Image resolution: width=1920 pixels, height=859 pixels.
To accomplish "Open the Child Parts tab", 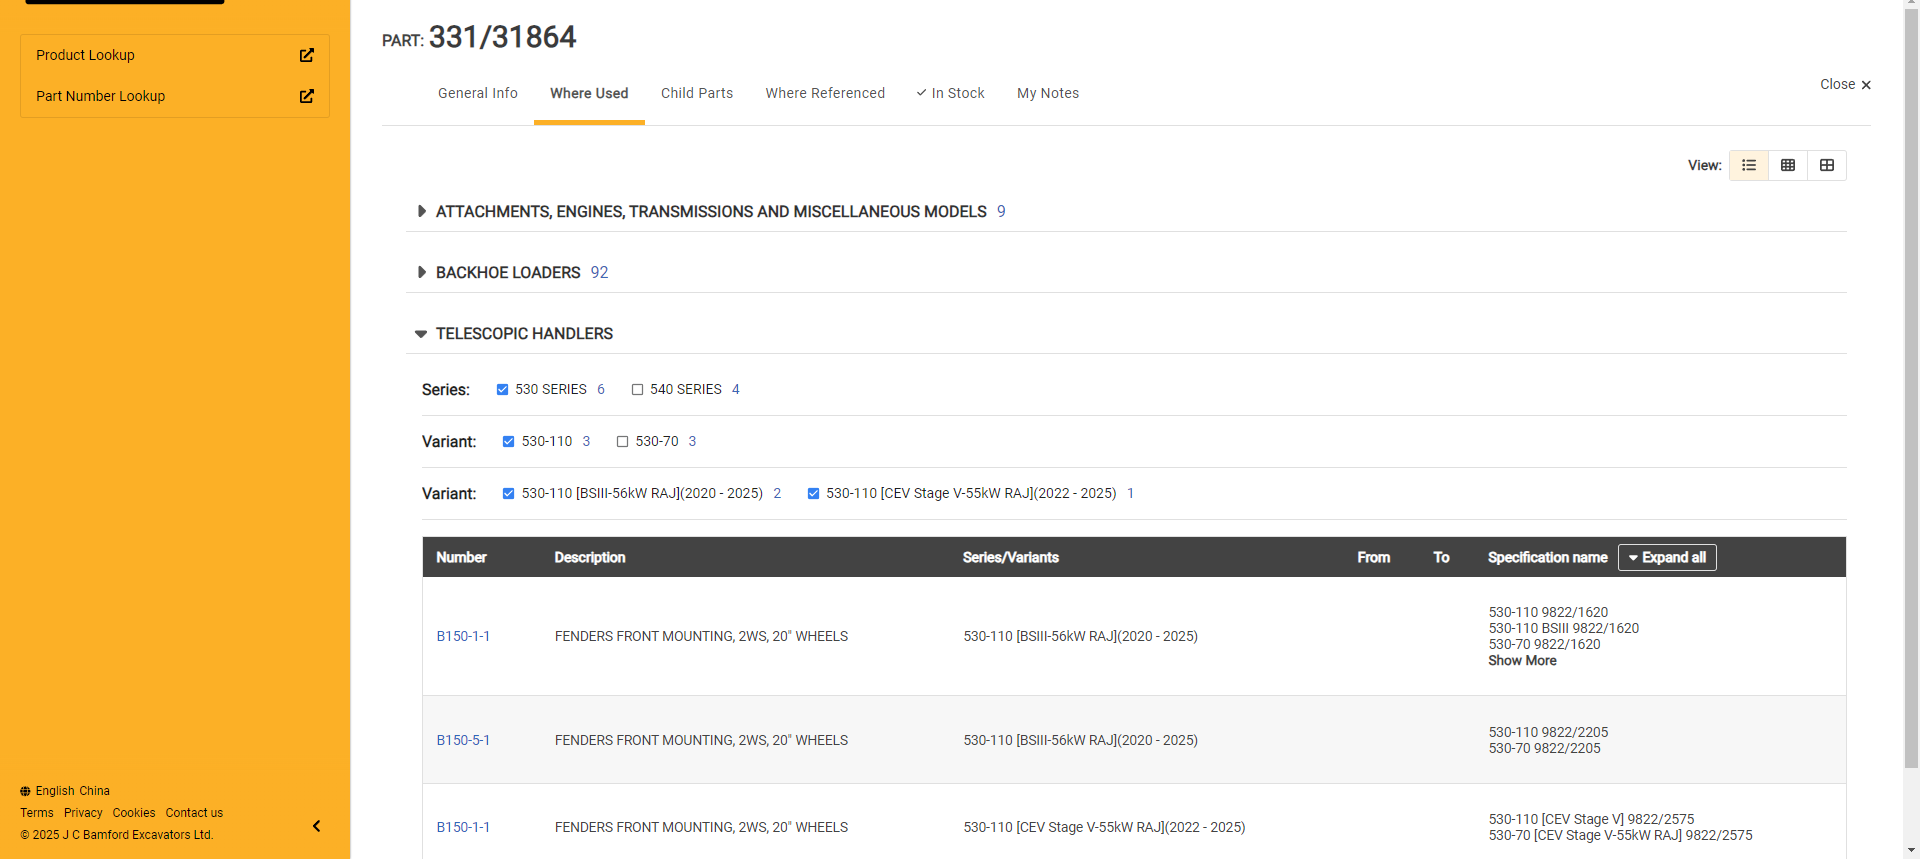I will coord(696,93).
